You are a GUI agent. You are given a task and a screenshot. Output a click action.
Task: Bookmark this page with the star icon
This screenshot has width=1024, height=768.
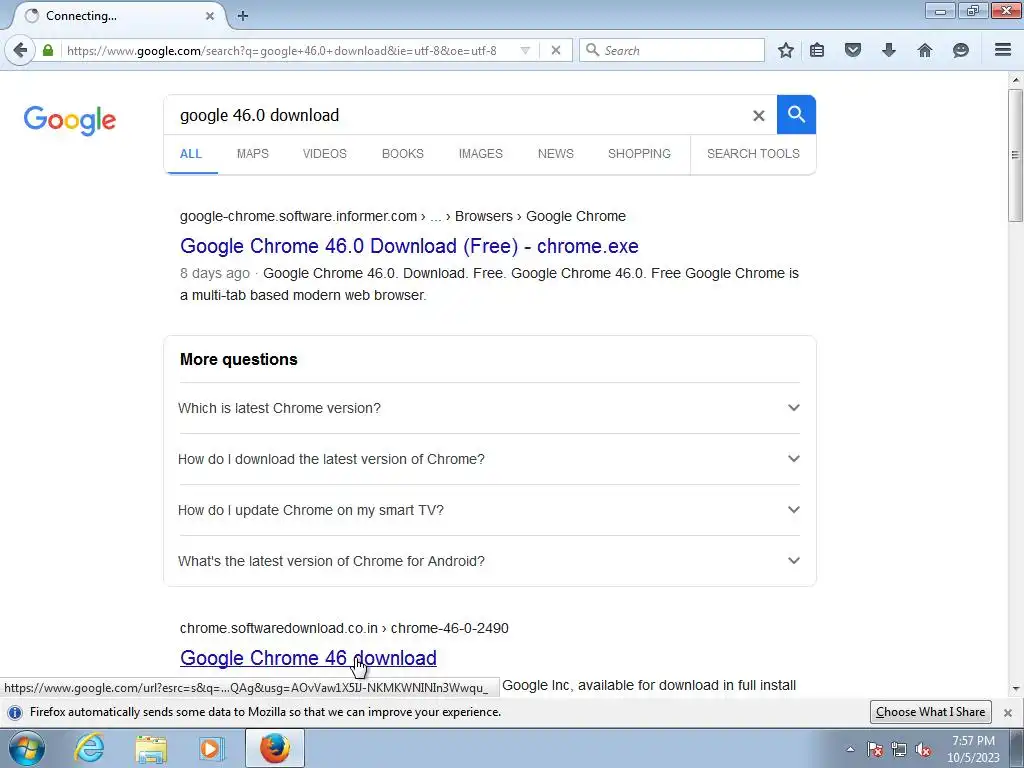pyautogui.click(x=786, y=50)
